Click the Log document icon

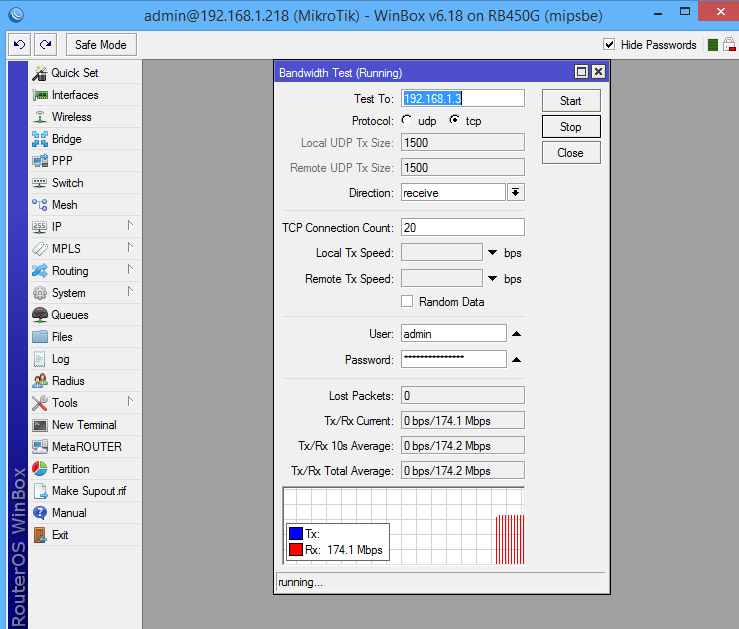(40, 359)
